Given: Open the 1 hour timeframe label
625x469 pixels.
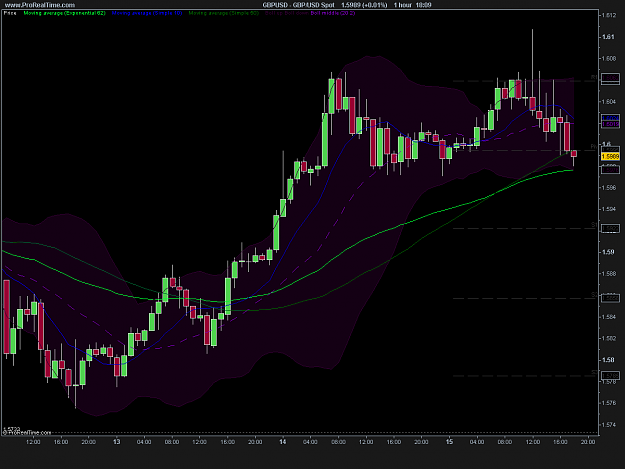Looking at the screenshot, I should coord(403,5).
